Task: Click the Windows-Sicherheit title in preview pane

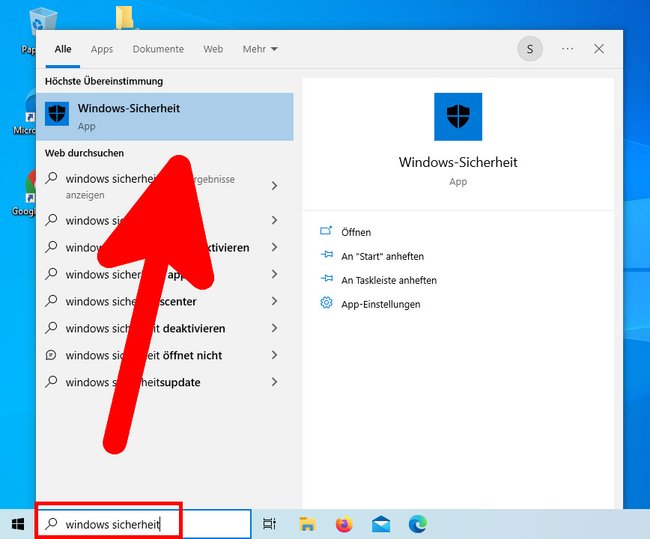Action: click(458, 162)
